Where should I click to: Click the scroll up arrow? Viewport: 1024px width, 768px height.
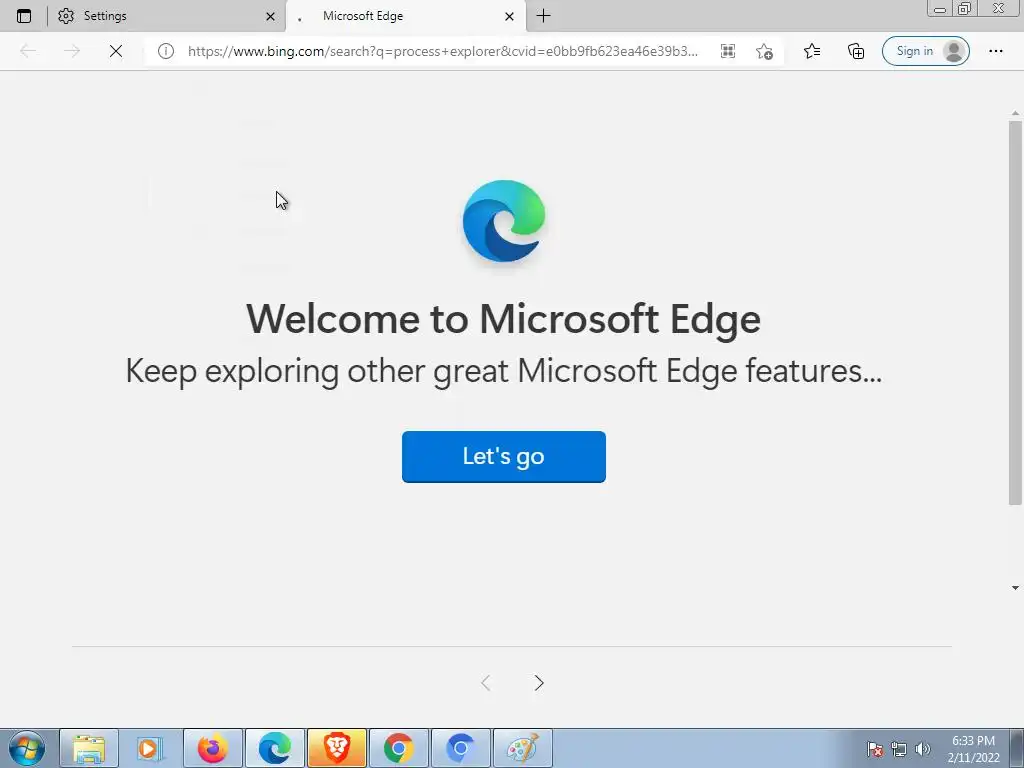[x=1015, y=113]
